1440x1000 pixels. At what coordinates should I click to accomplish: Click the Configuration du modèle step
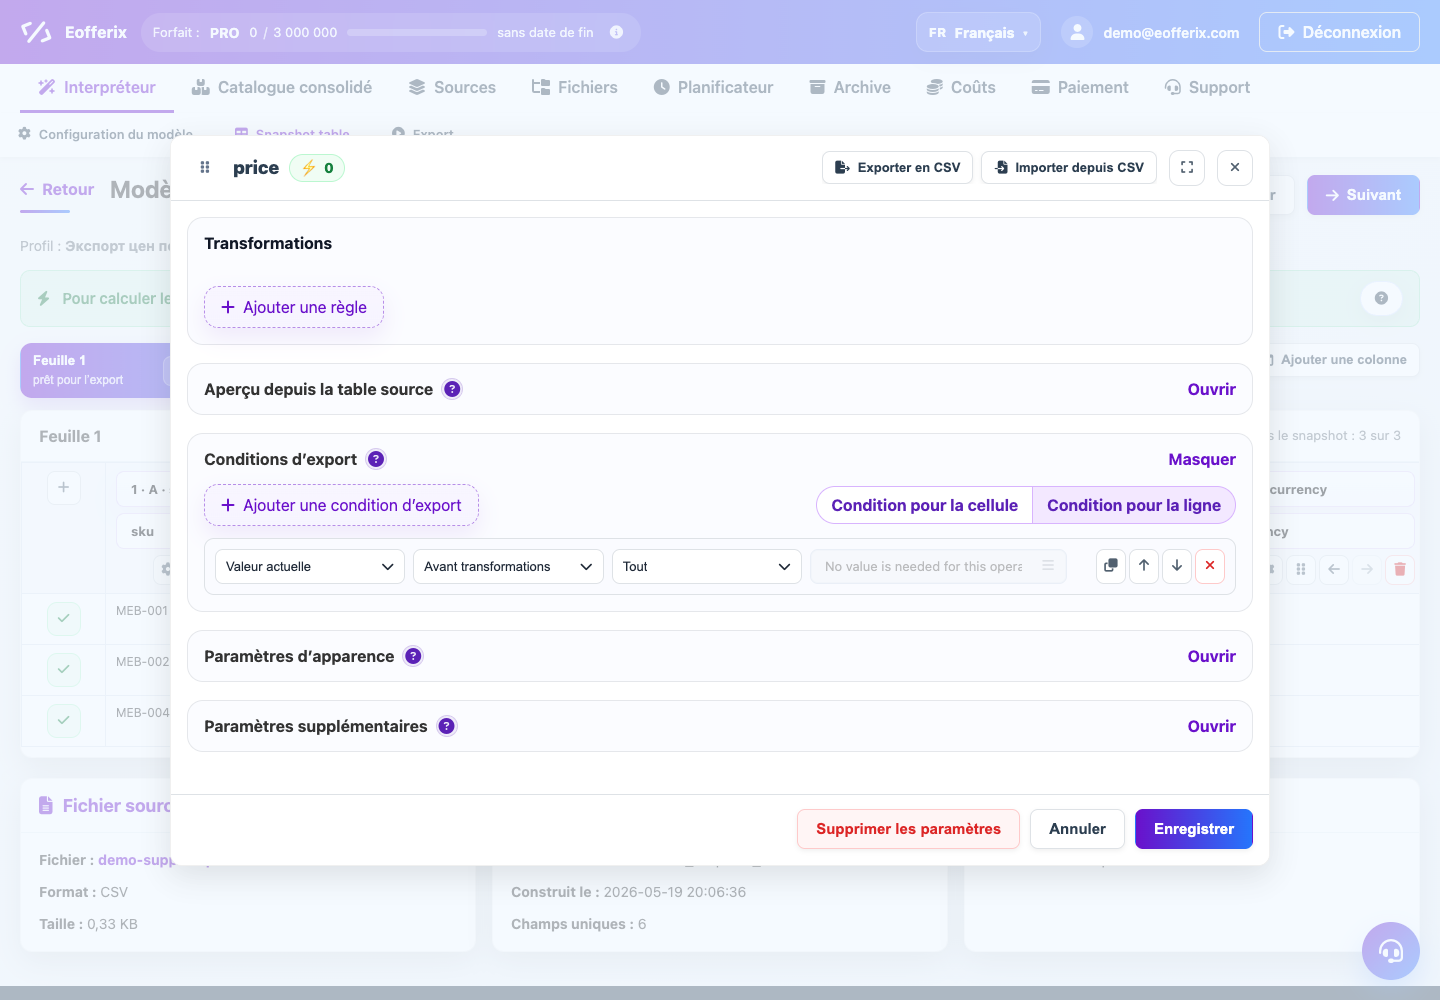coord(105,134)
